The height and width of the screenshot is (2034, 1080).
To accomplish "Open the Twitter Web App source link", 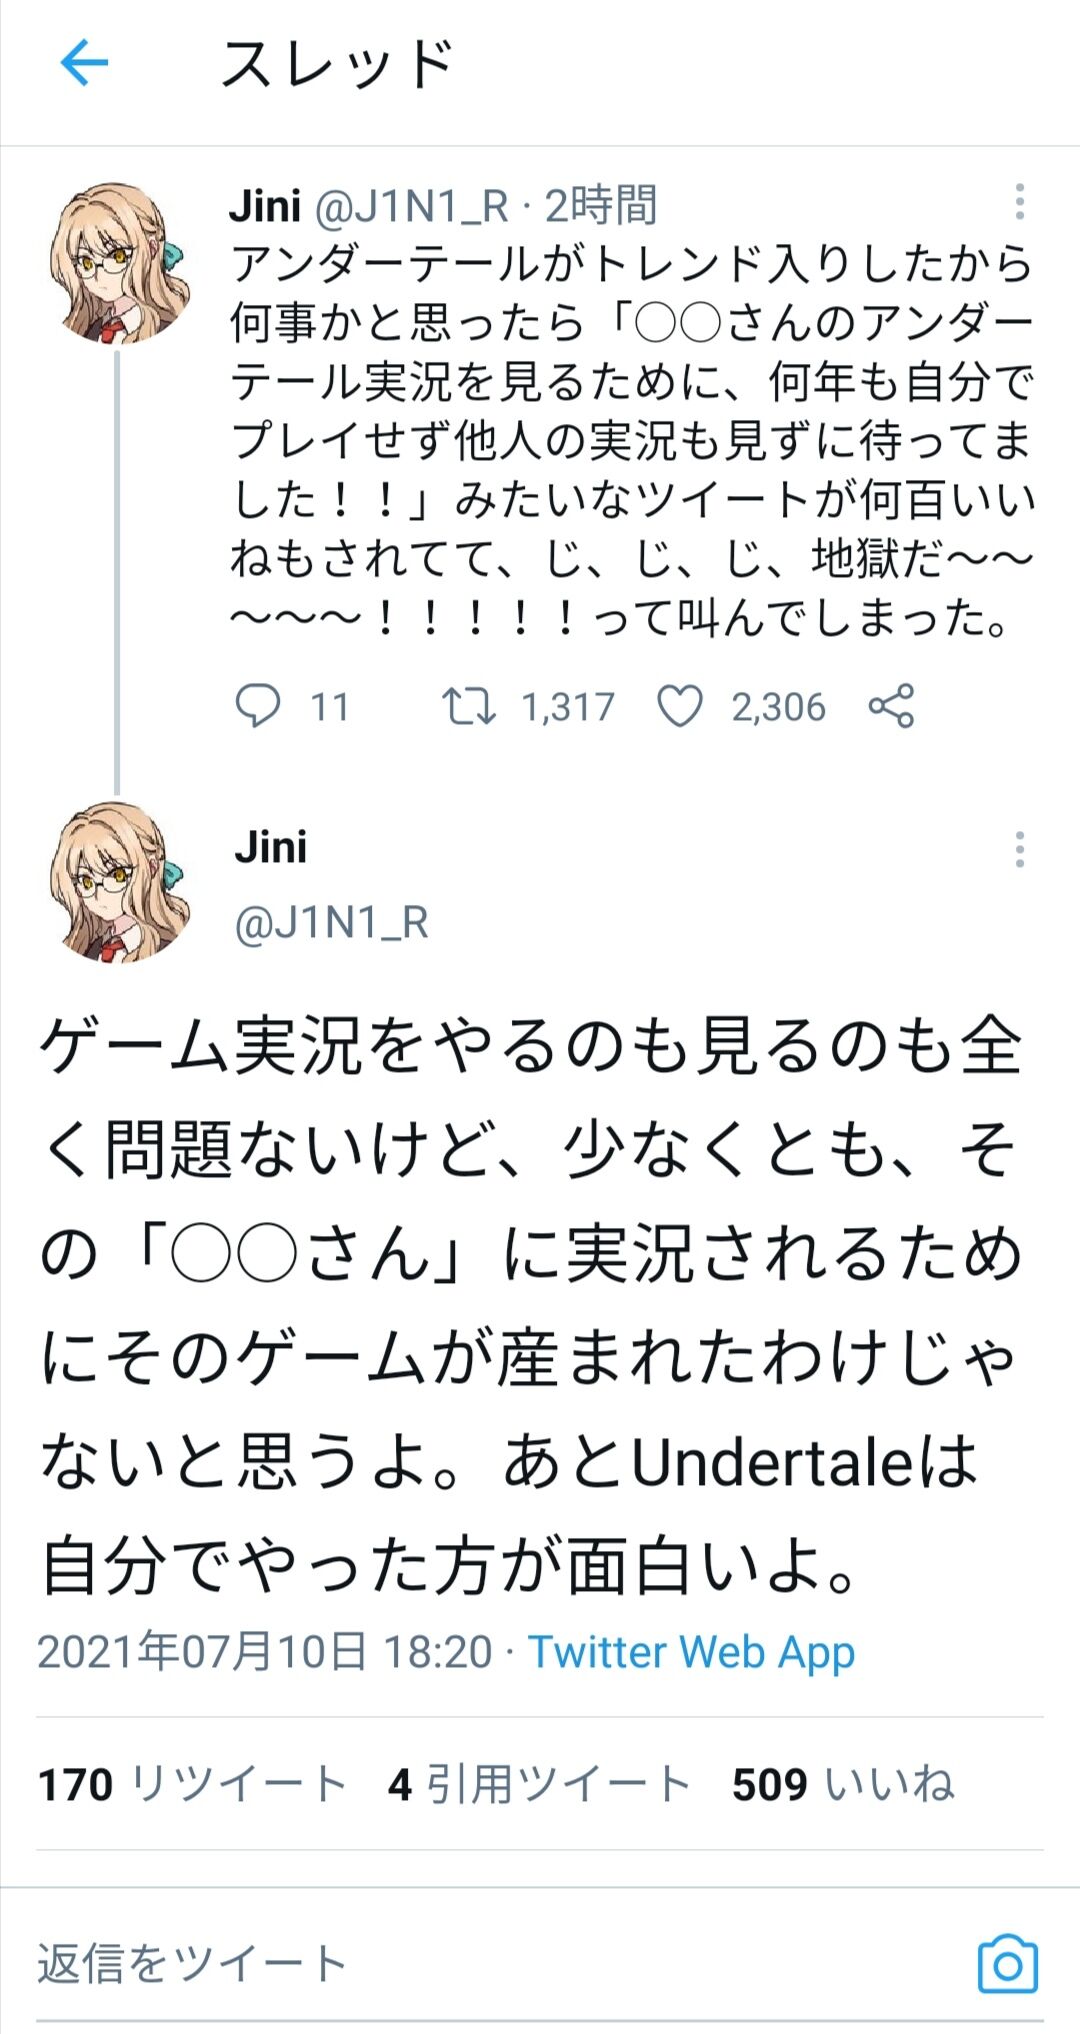I will point(691,1652).
